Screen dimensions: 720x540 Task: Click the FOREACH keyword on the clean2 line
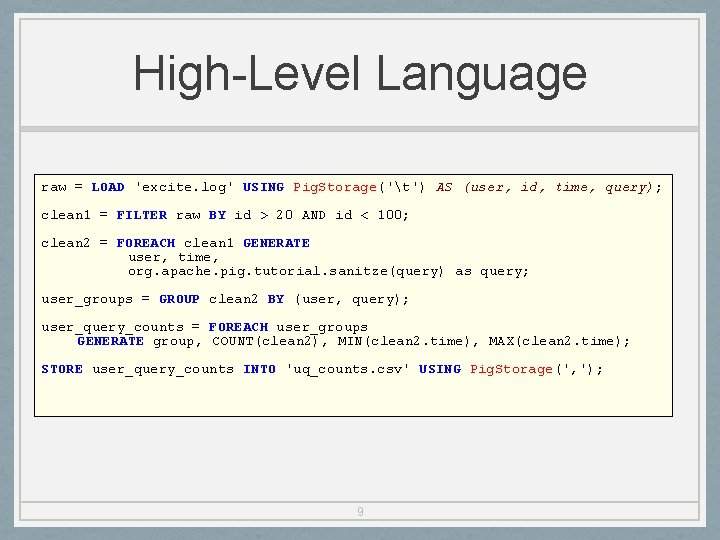[x=146, y=243]
